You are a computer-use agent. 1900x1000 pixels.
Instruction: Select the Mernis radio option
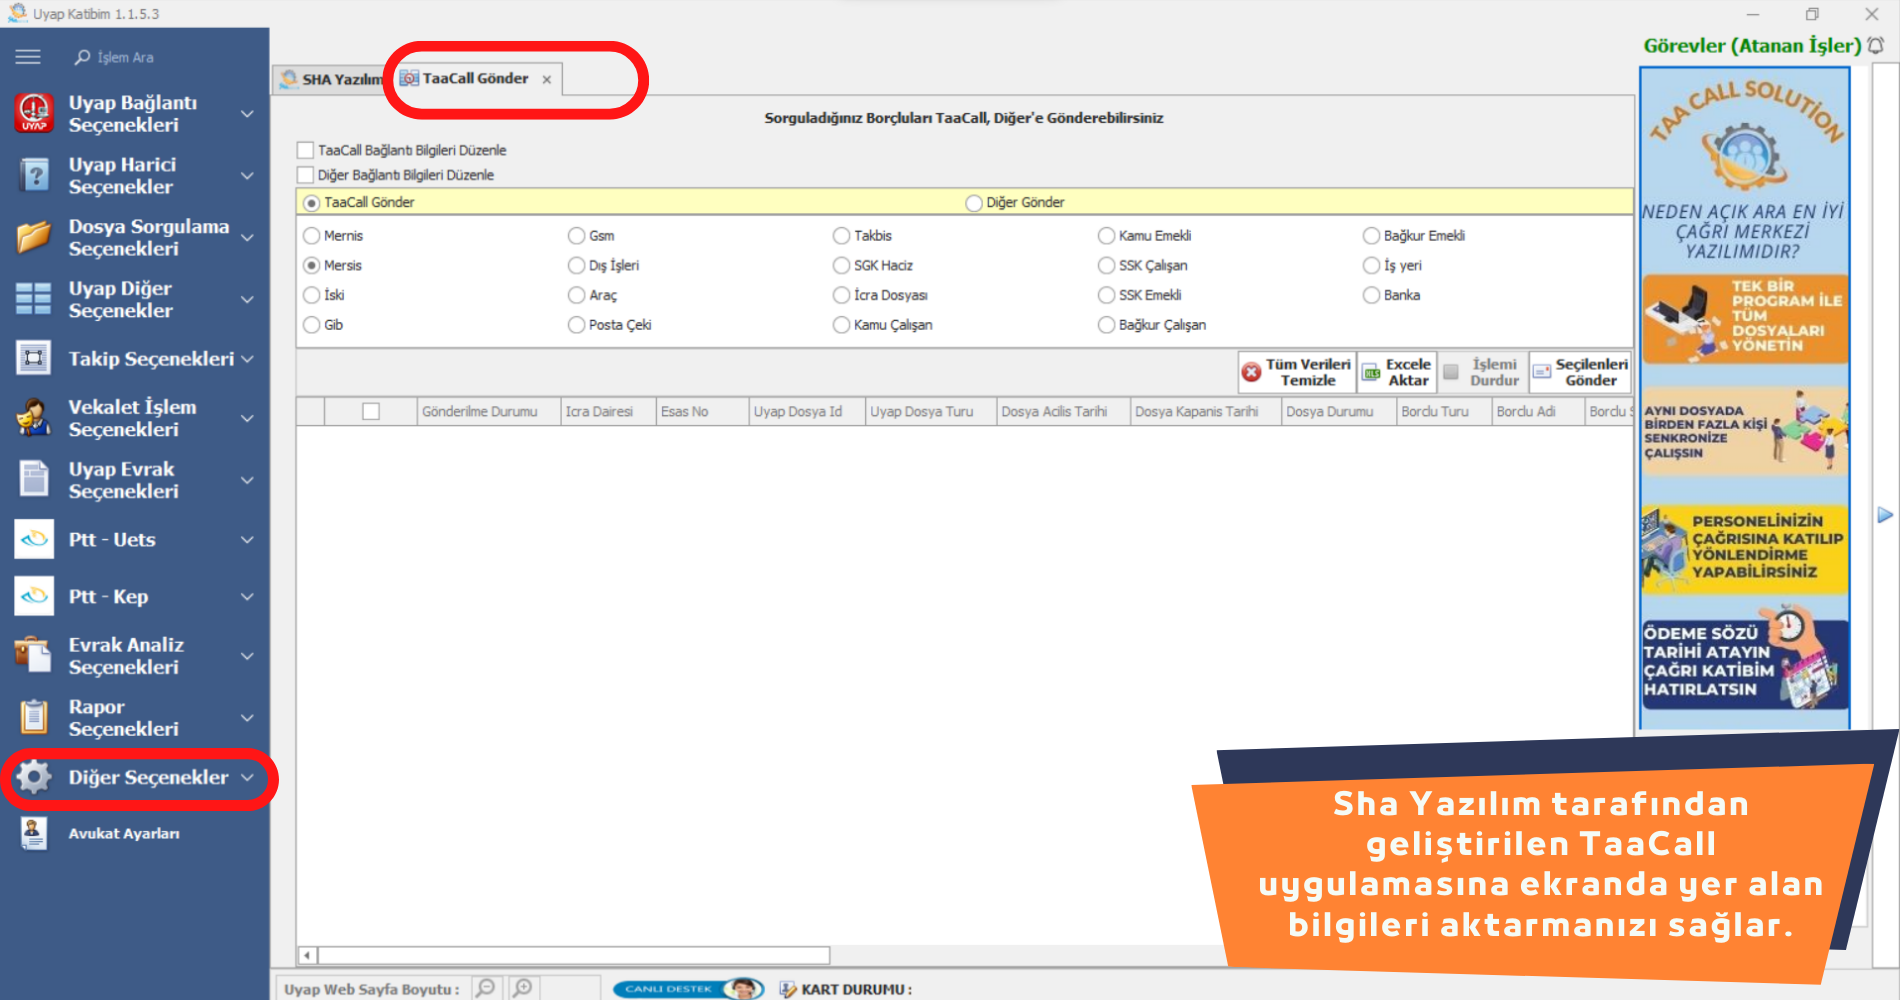(x=312, y=236)
